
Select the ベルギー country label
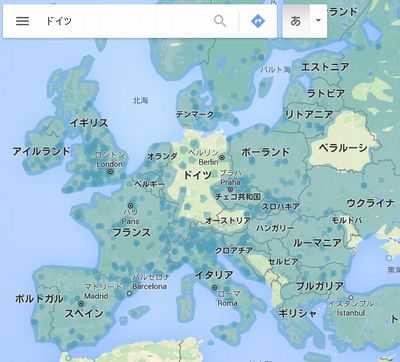[x=149, y=184]
